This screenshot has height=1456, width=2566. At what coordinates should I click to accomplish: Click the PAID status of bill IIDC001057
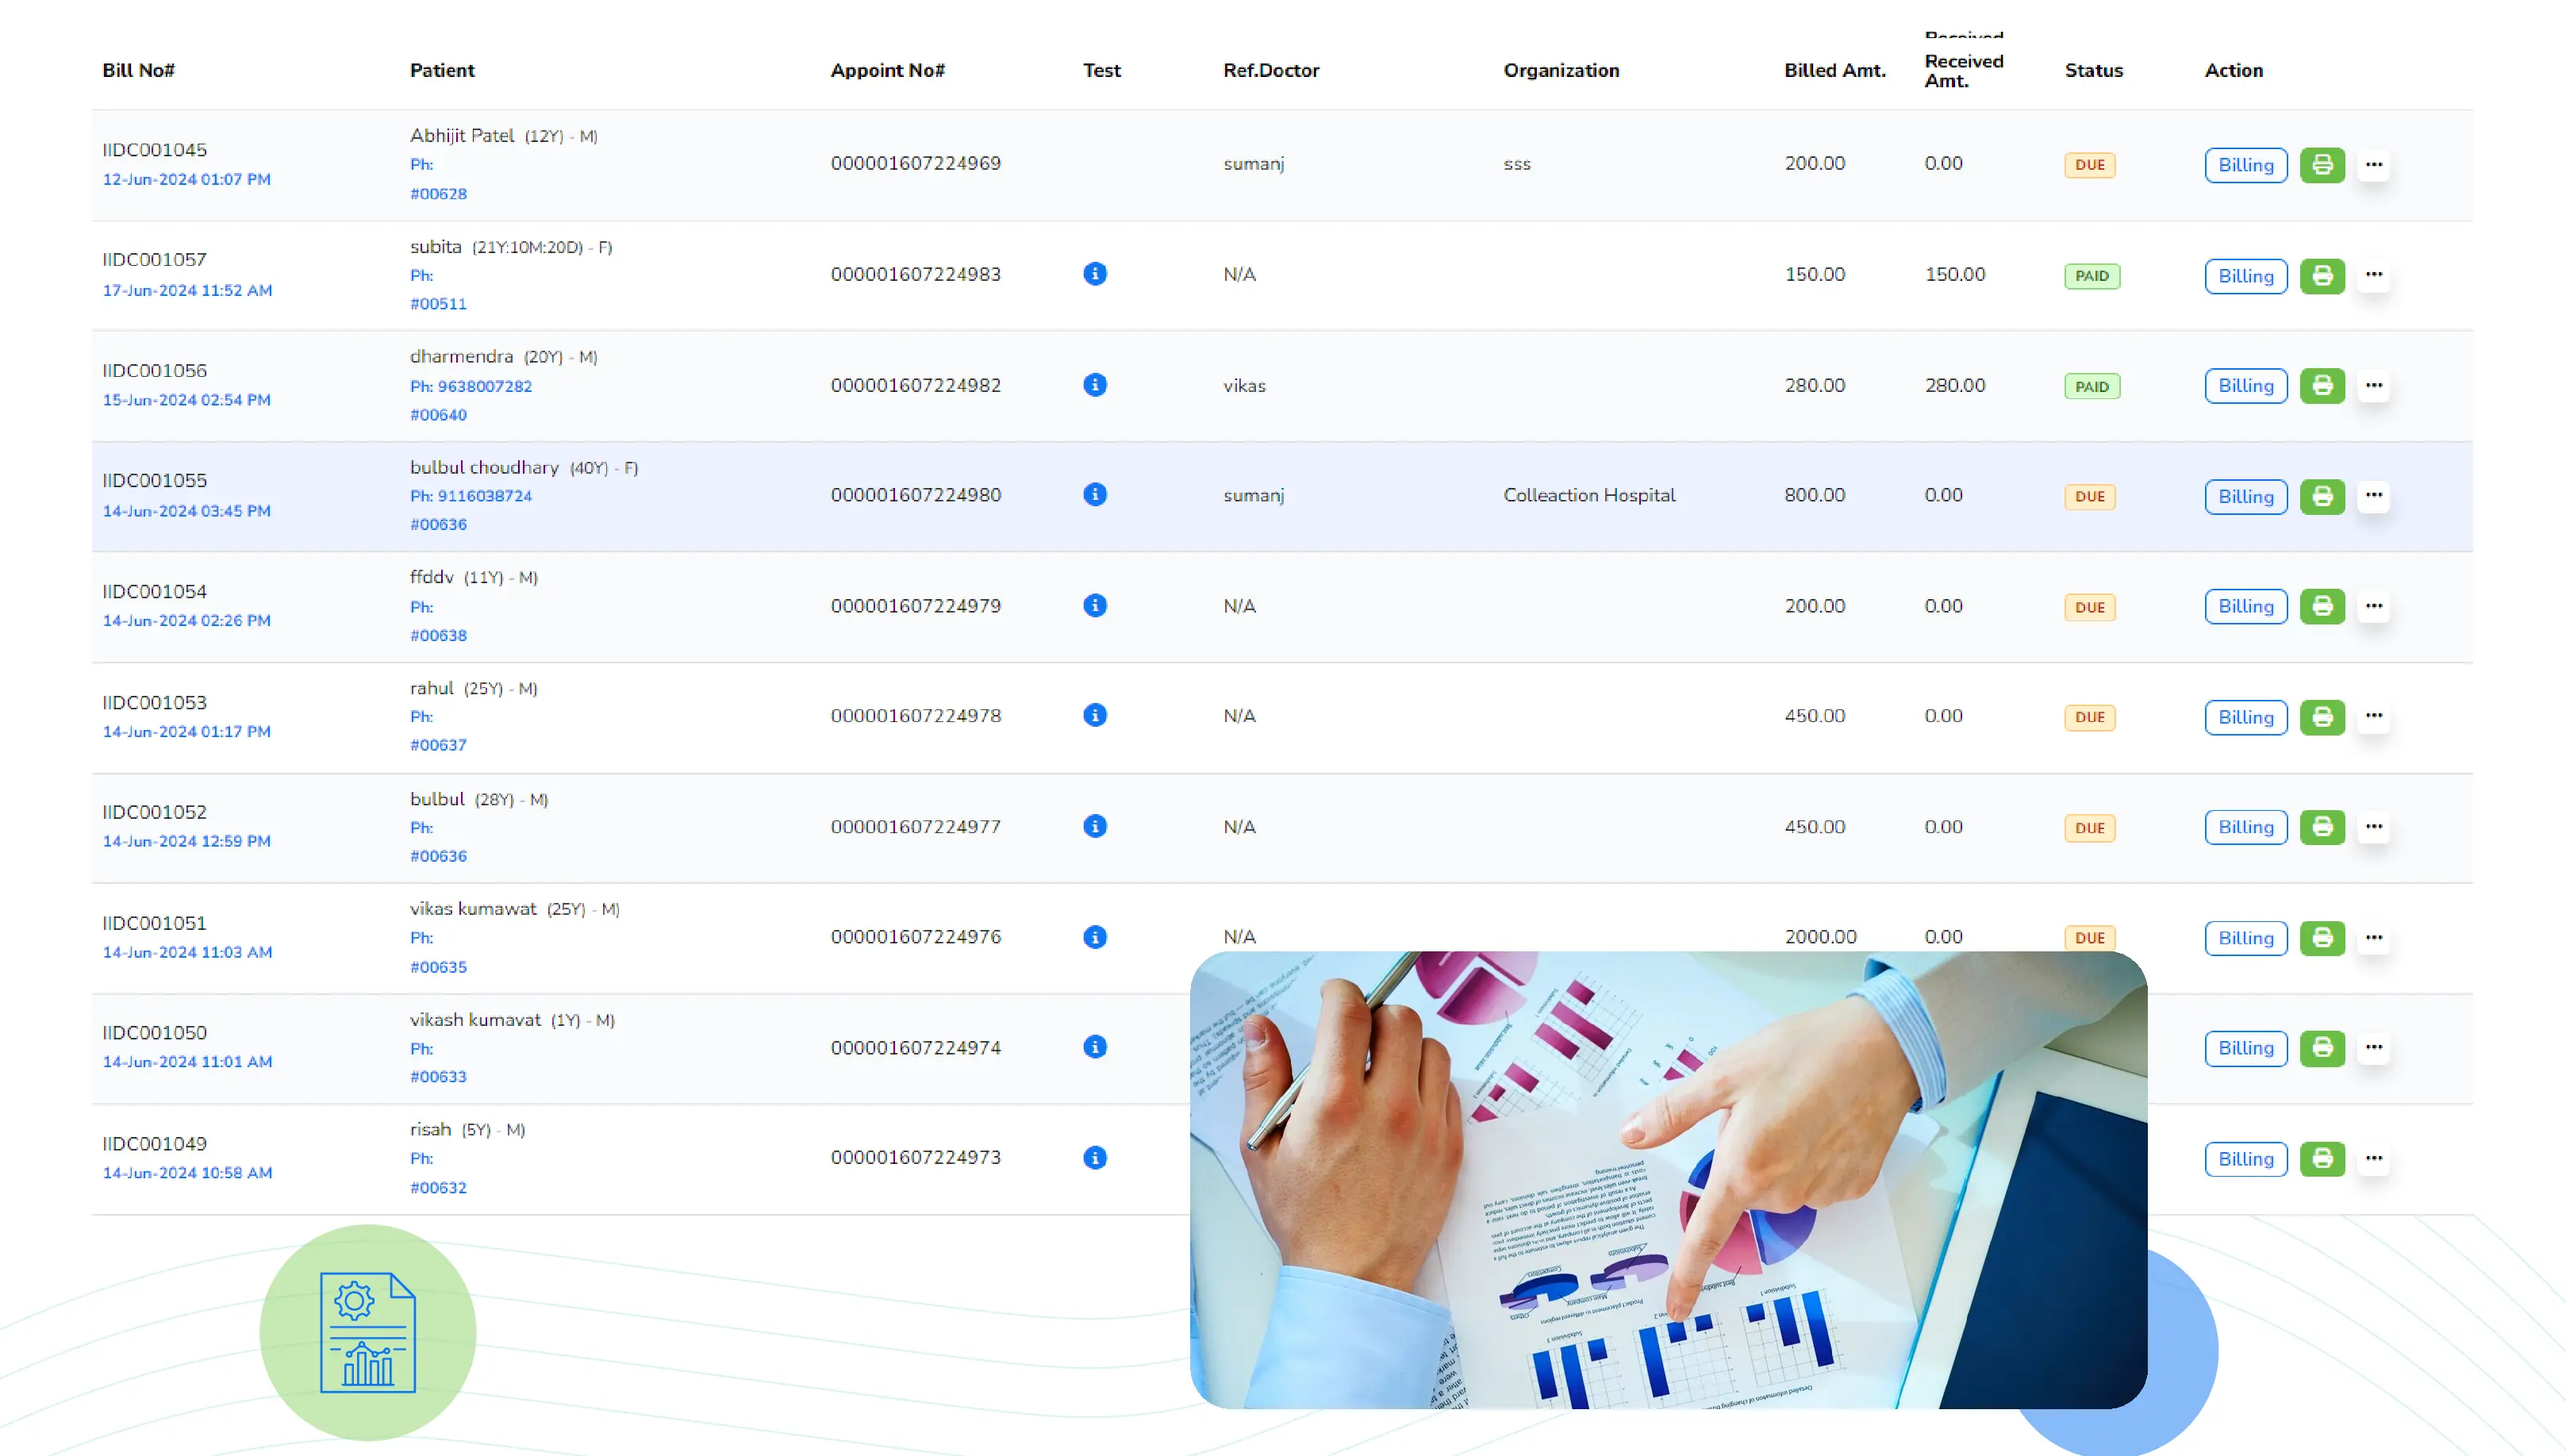pyautogui.click(x=2092, y=276)
